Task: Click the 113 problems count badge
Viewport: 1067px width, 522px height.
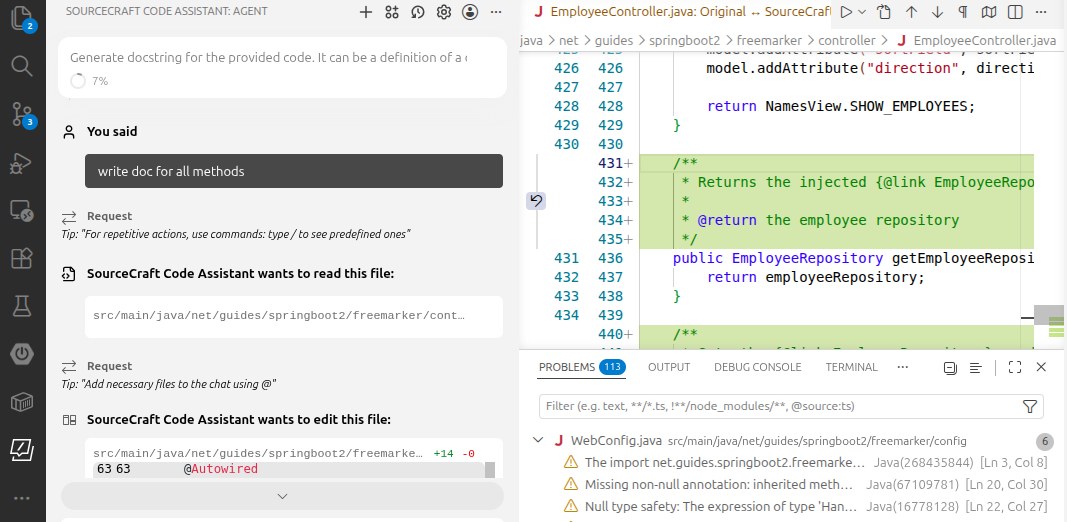Action: pyautogui.click(x=612, y=367)
